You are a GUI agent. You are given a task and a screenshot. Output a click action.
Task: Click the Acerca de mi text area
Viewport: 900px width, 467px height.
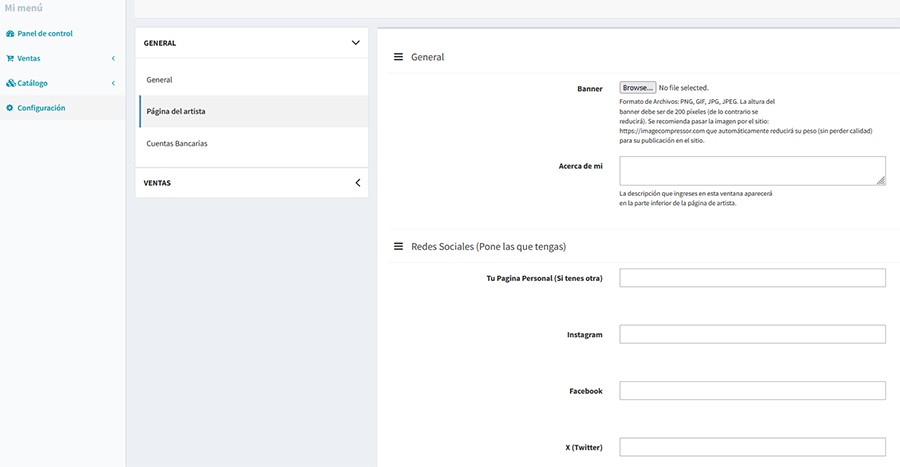pos(752,171)
